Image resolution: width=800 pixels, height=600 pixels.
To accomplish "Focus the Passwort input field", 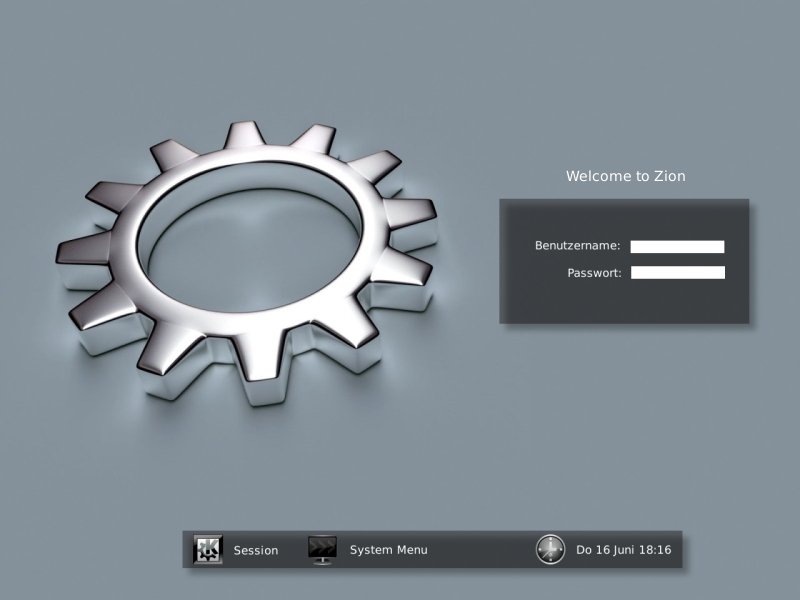I will pyautogui.click(x=678, y=272).
